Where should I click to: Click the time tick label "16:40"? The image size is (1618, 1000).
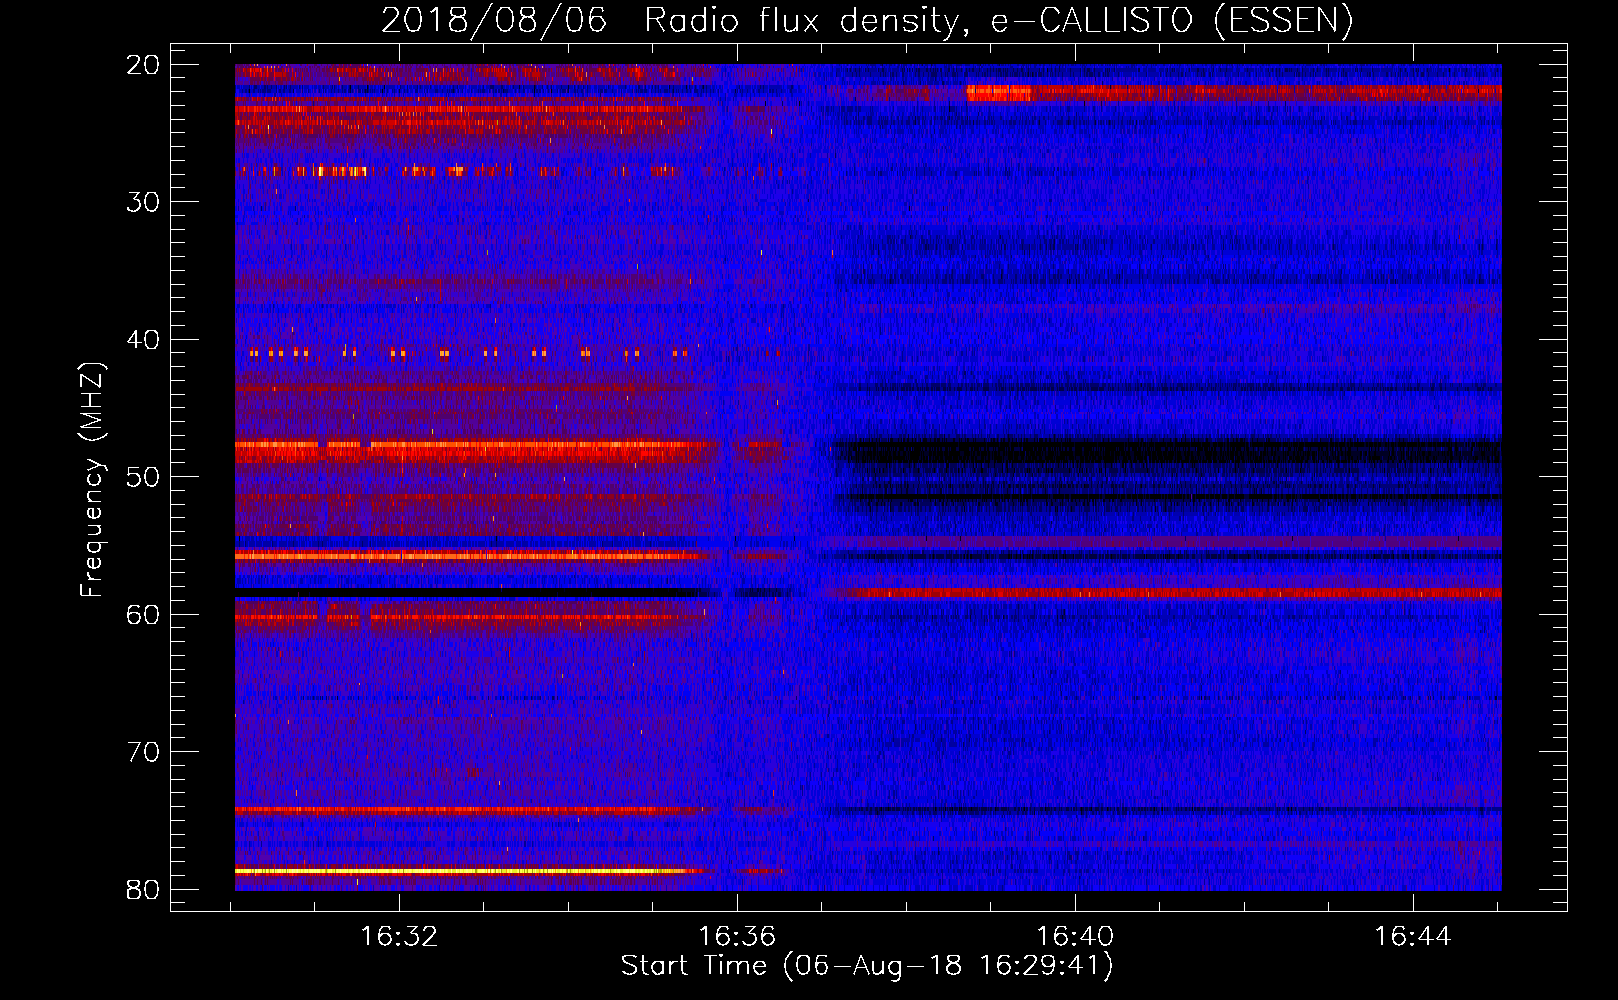point(1075,937)
